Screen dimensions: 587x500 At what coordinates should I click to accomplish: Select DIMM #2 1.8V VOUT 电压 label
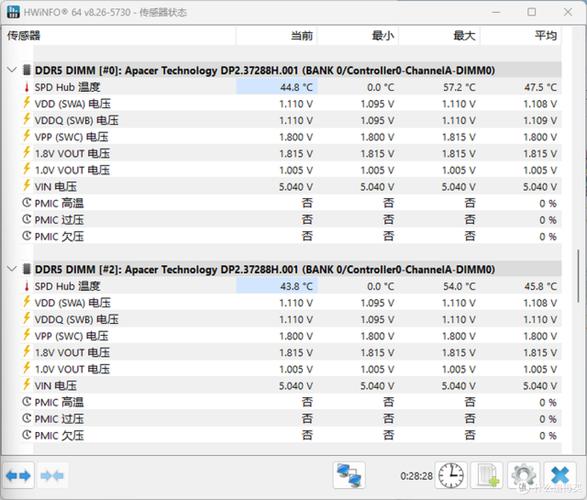[x=72, y=353]
